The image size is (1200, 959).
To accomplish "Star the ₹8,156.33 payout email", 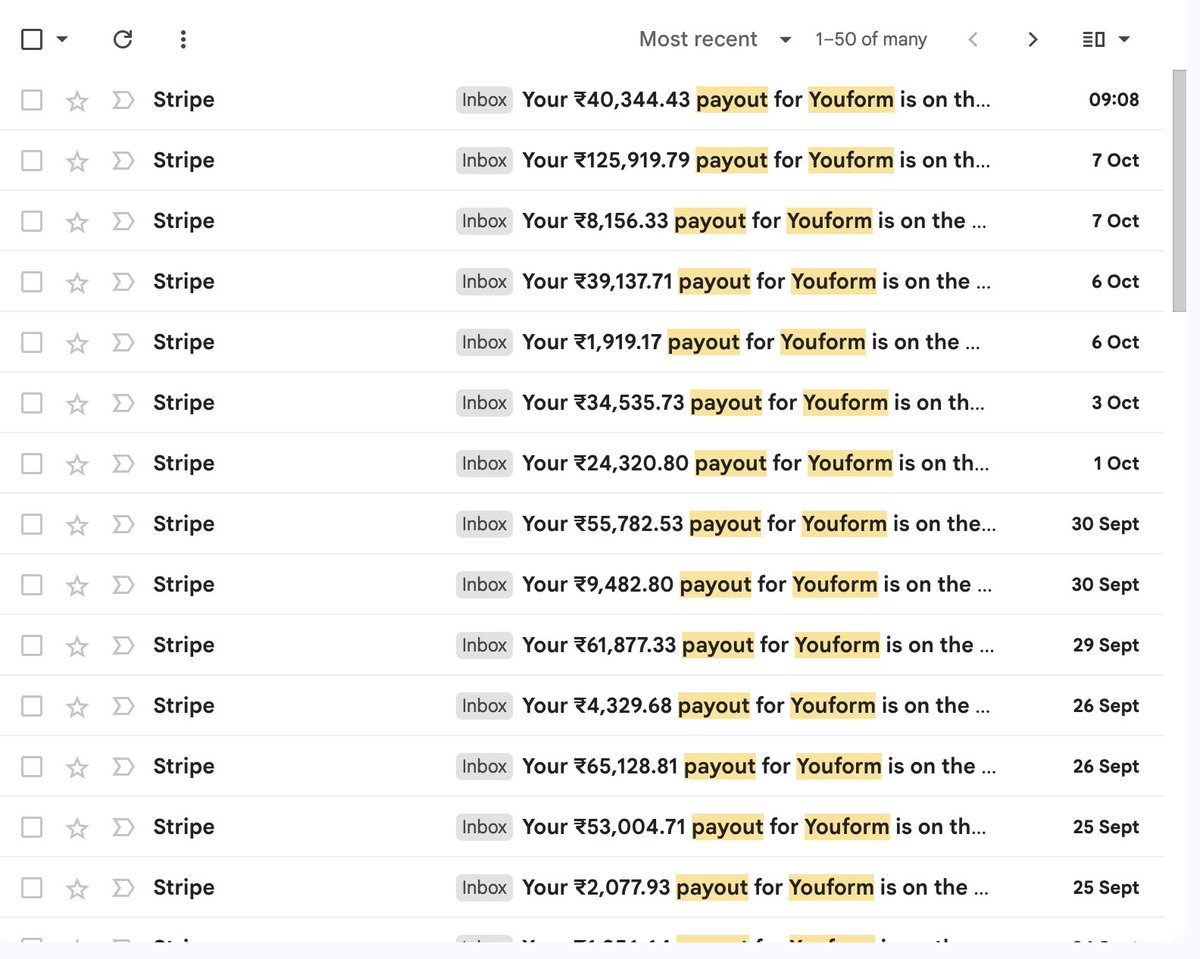I will [x=77, y=221].
